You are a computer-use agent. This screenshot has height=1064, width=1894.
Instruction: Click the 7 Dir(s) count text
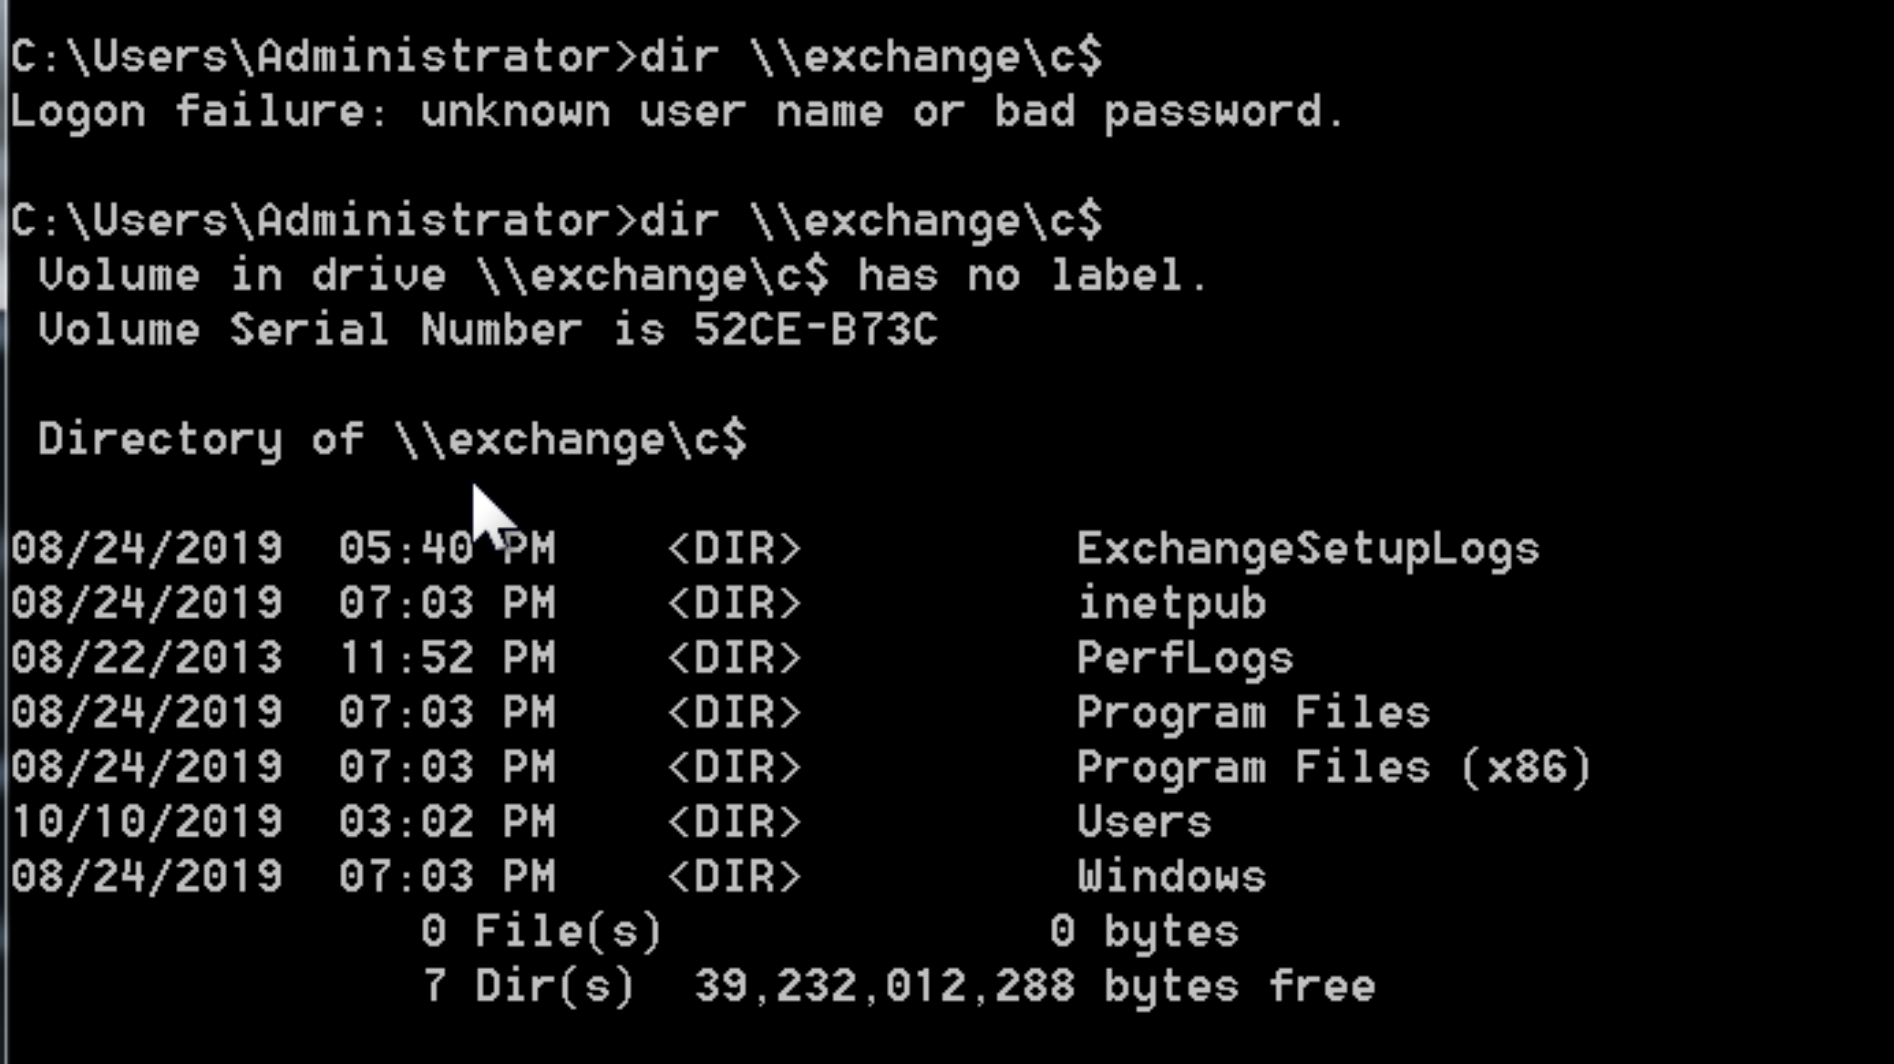[x=528, y=987]
